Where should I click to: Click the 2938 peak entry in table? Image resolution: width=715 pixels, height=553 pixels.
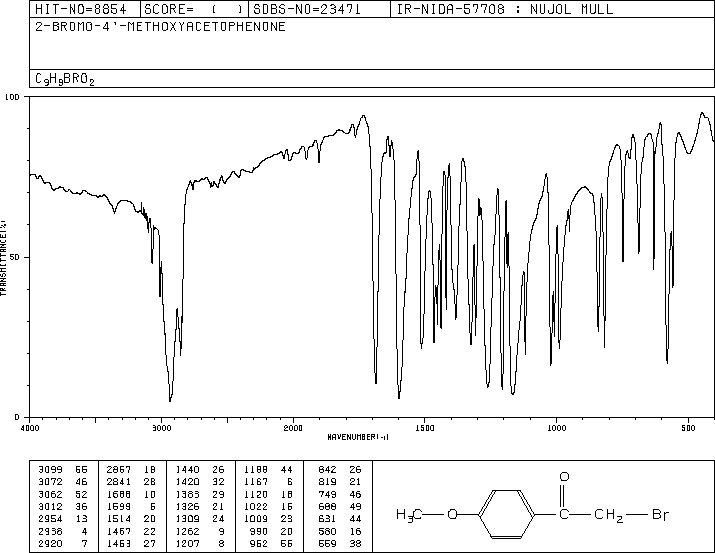(62, 532)
